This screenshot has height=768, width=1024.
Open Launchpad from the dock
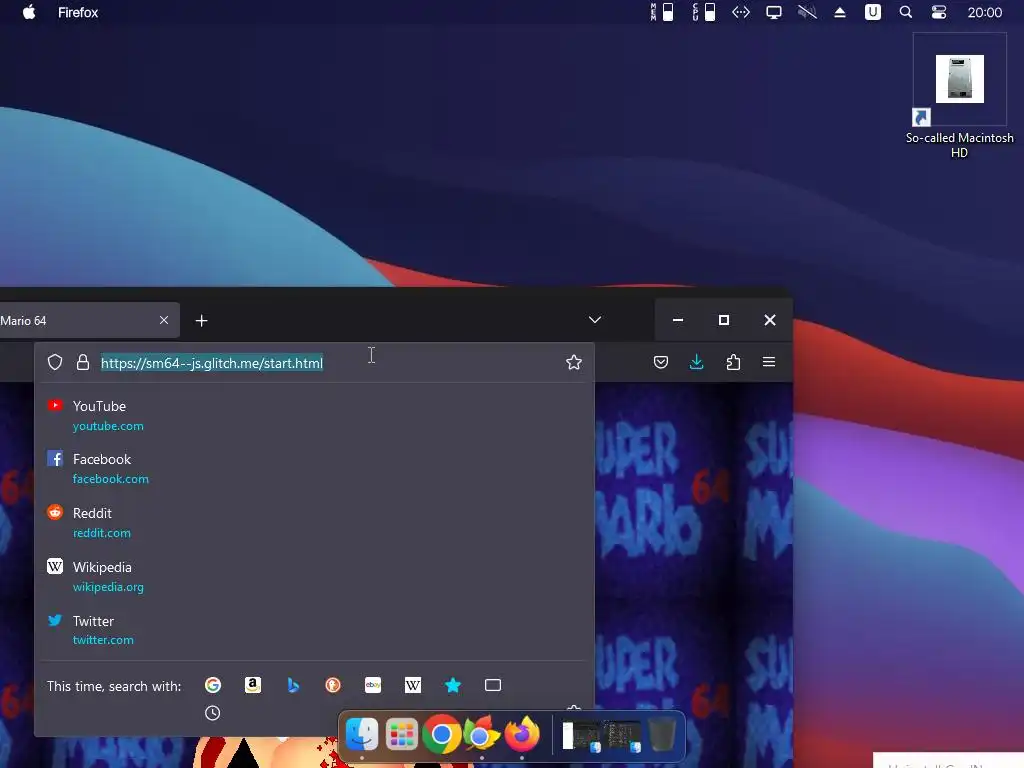click(402, 735)
